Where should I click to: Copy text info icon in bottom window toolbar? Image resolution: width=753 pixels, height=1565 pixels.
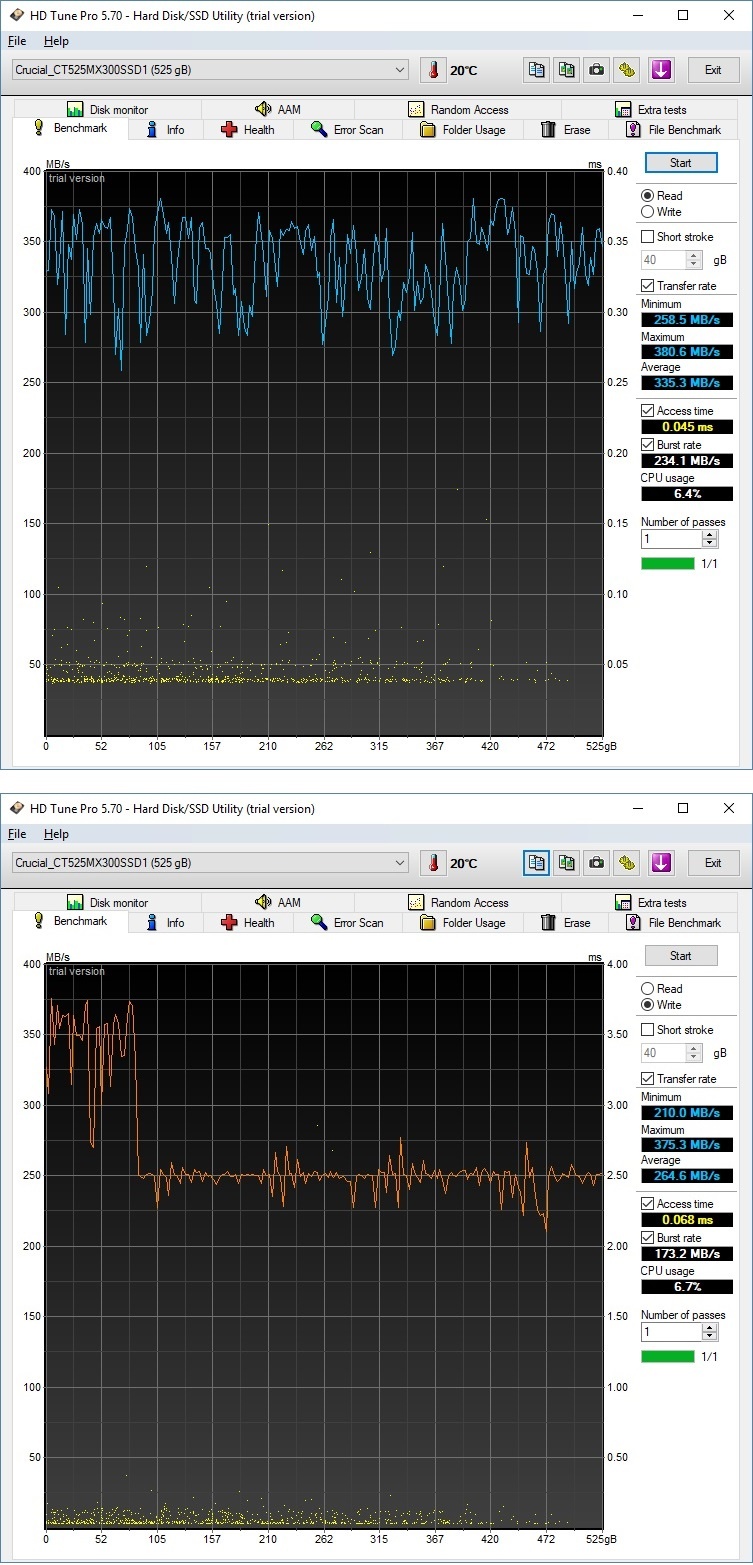(x=537, y=863)
